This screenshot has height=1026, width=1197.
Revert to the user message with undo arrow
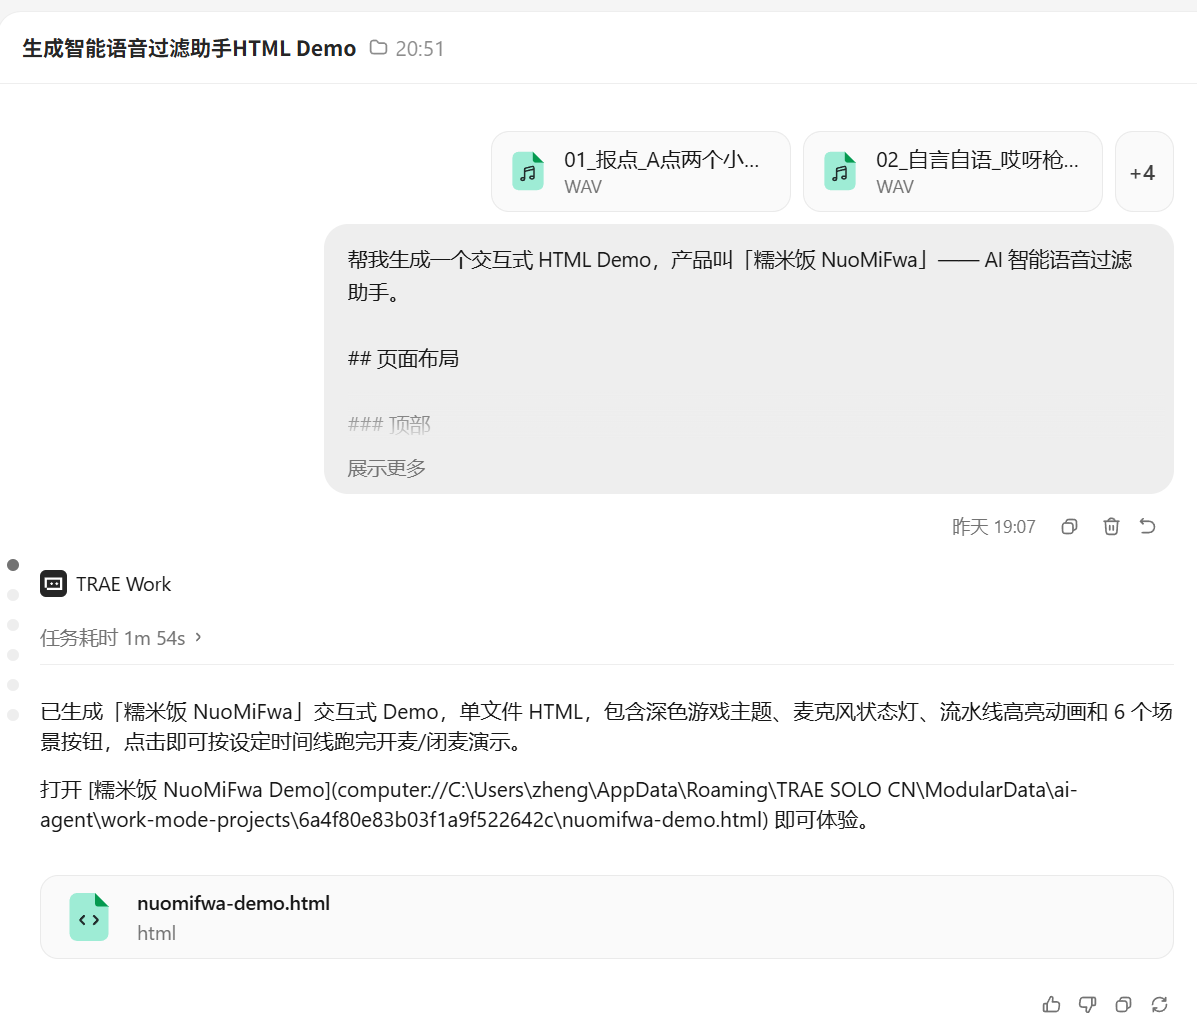(1147, 527)
